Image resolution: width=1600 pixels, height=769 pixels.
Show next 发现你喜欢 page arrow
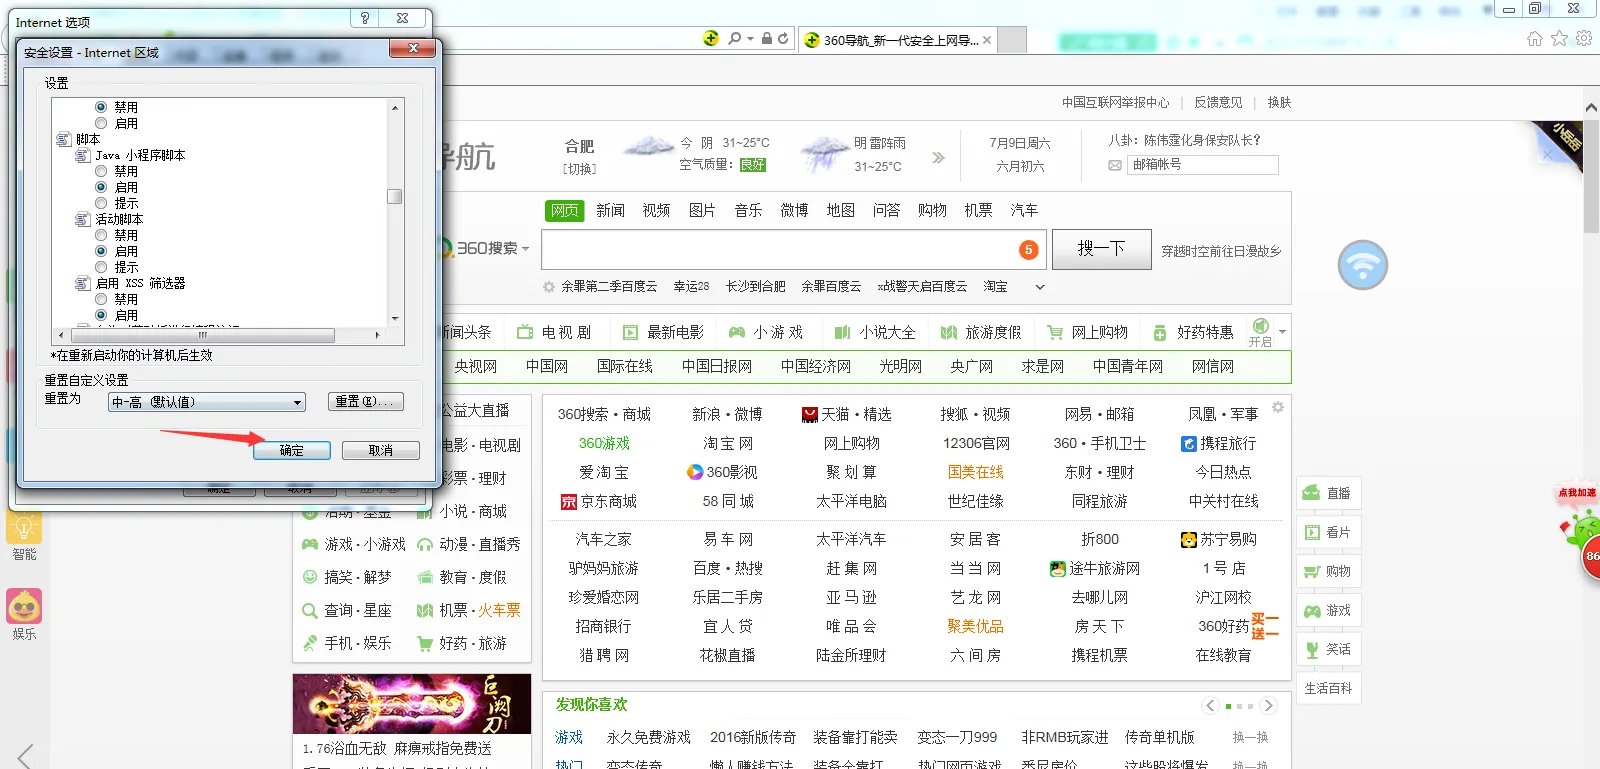1268,706
